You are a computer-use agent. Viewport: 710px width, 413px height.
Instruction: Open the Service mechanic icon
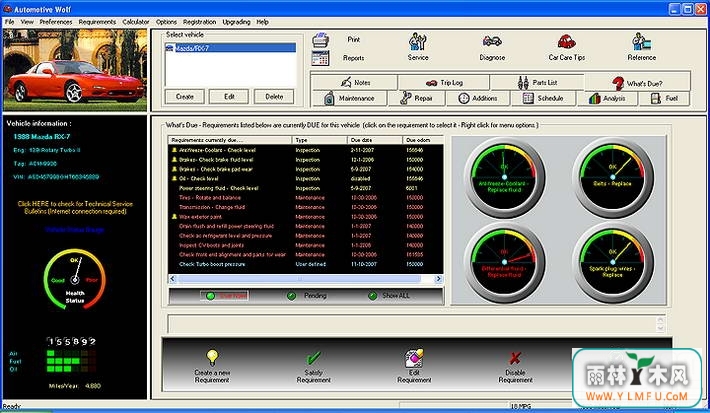pyautogui.click(x=417, y=42)
